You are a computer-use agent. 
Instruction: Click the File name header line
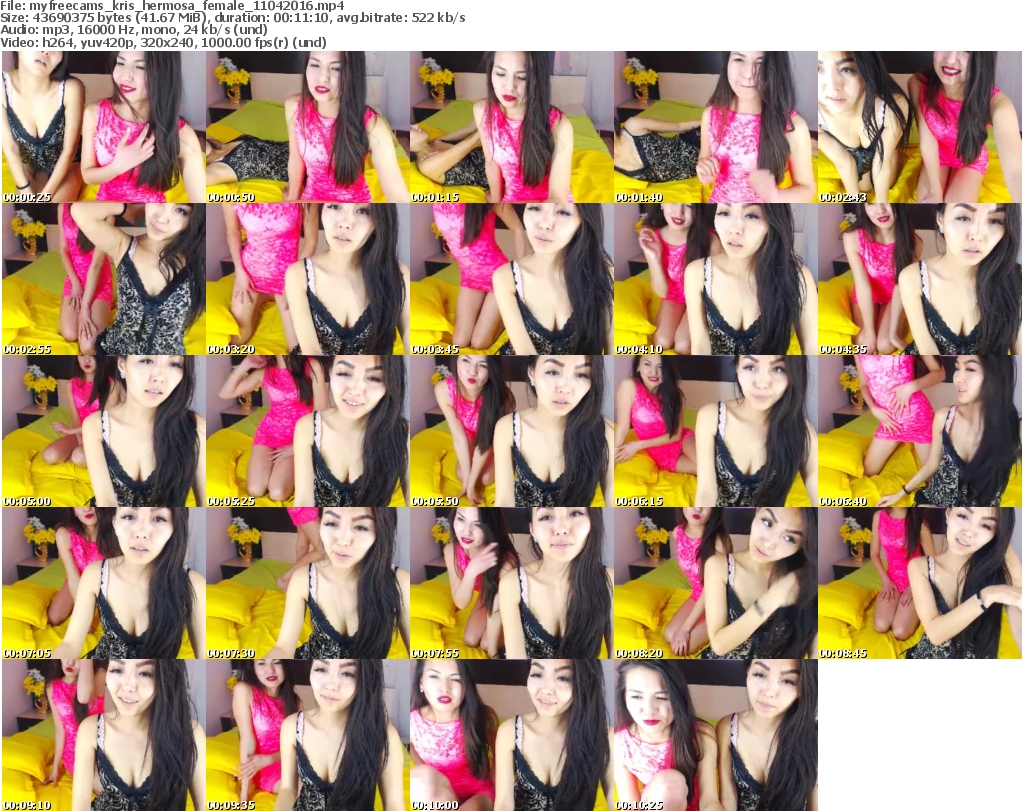tap(172, 6)
